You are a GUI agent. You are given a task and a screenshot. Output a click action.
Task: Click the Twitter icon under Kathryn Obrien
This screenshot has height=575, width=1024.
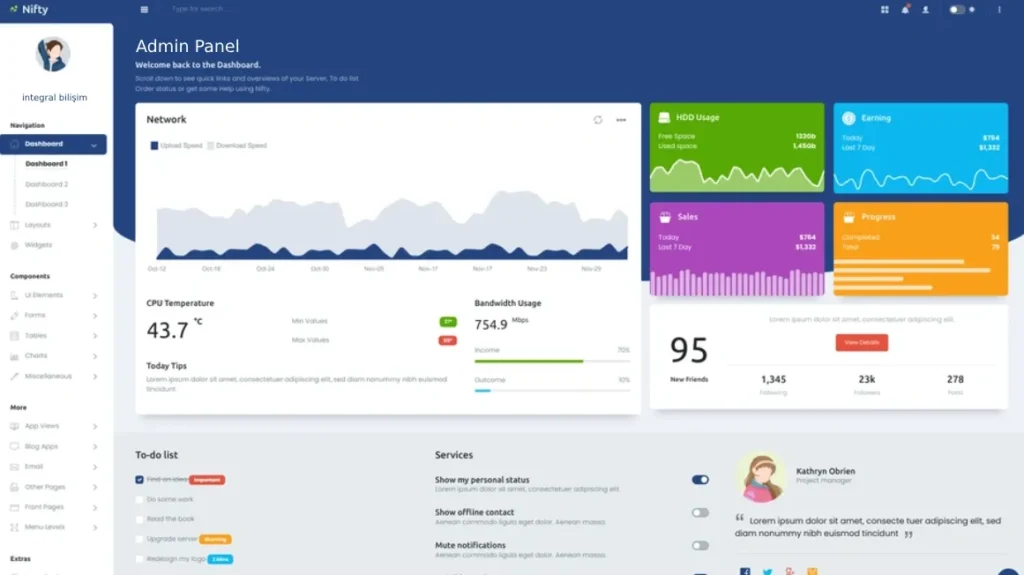pyautogui.click(x=767, y=571)
